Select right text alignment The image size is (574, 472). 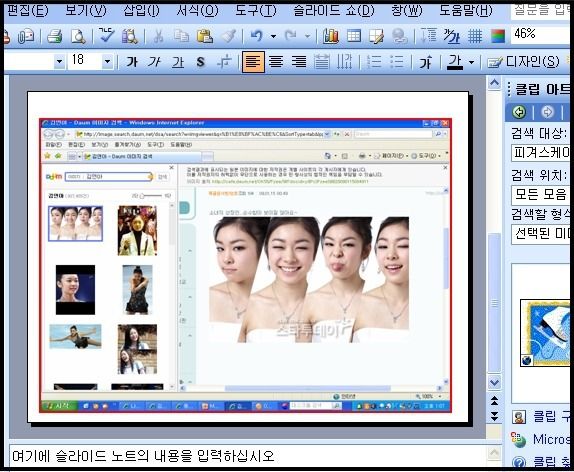coord(299,62)
